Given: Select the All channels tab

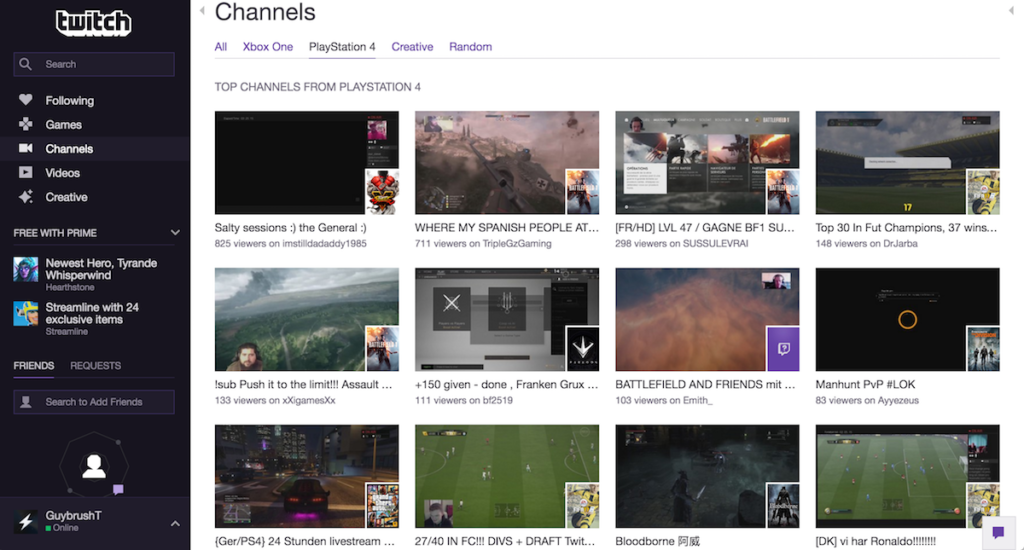Looking at the screenshot, I should tap(221, 46).
